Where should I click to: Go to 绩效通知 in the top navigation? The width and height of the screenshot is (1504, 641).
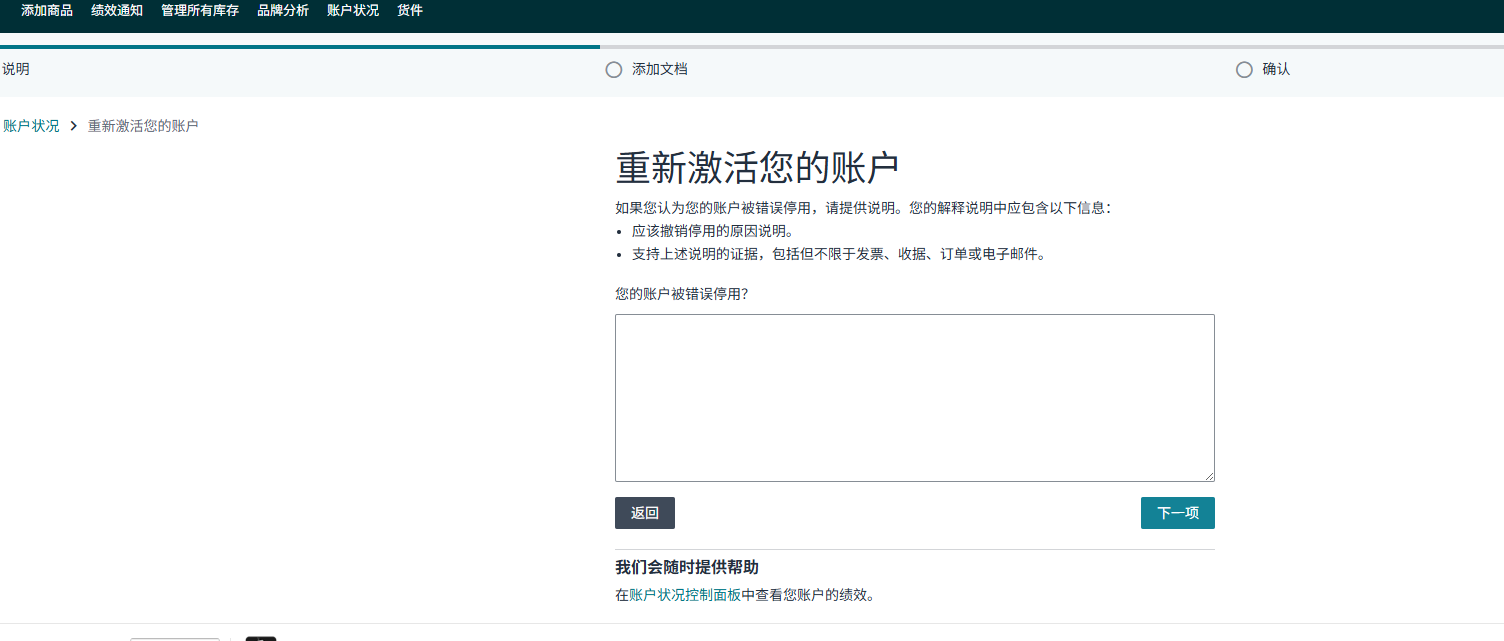point(117,11)
